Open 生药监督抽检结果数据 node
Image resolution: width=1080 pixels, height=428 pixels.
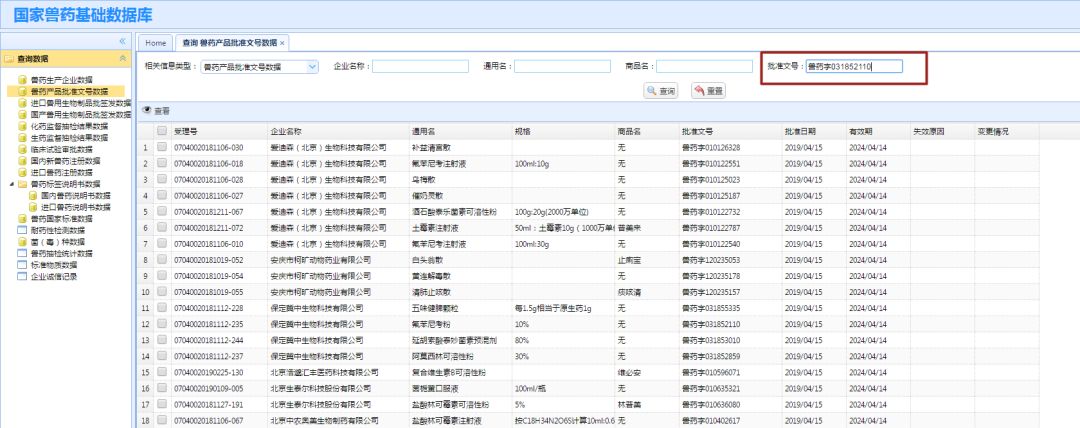69,138
